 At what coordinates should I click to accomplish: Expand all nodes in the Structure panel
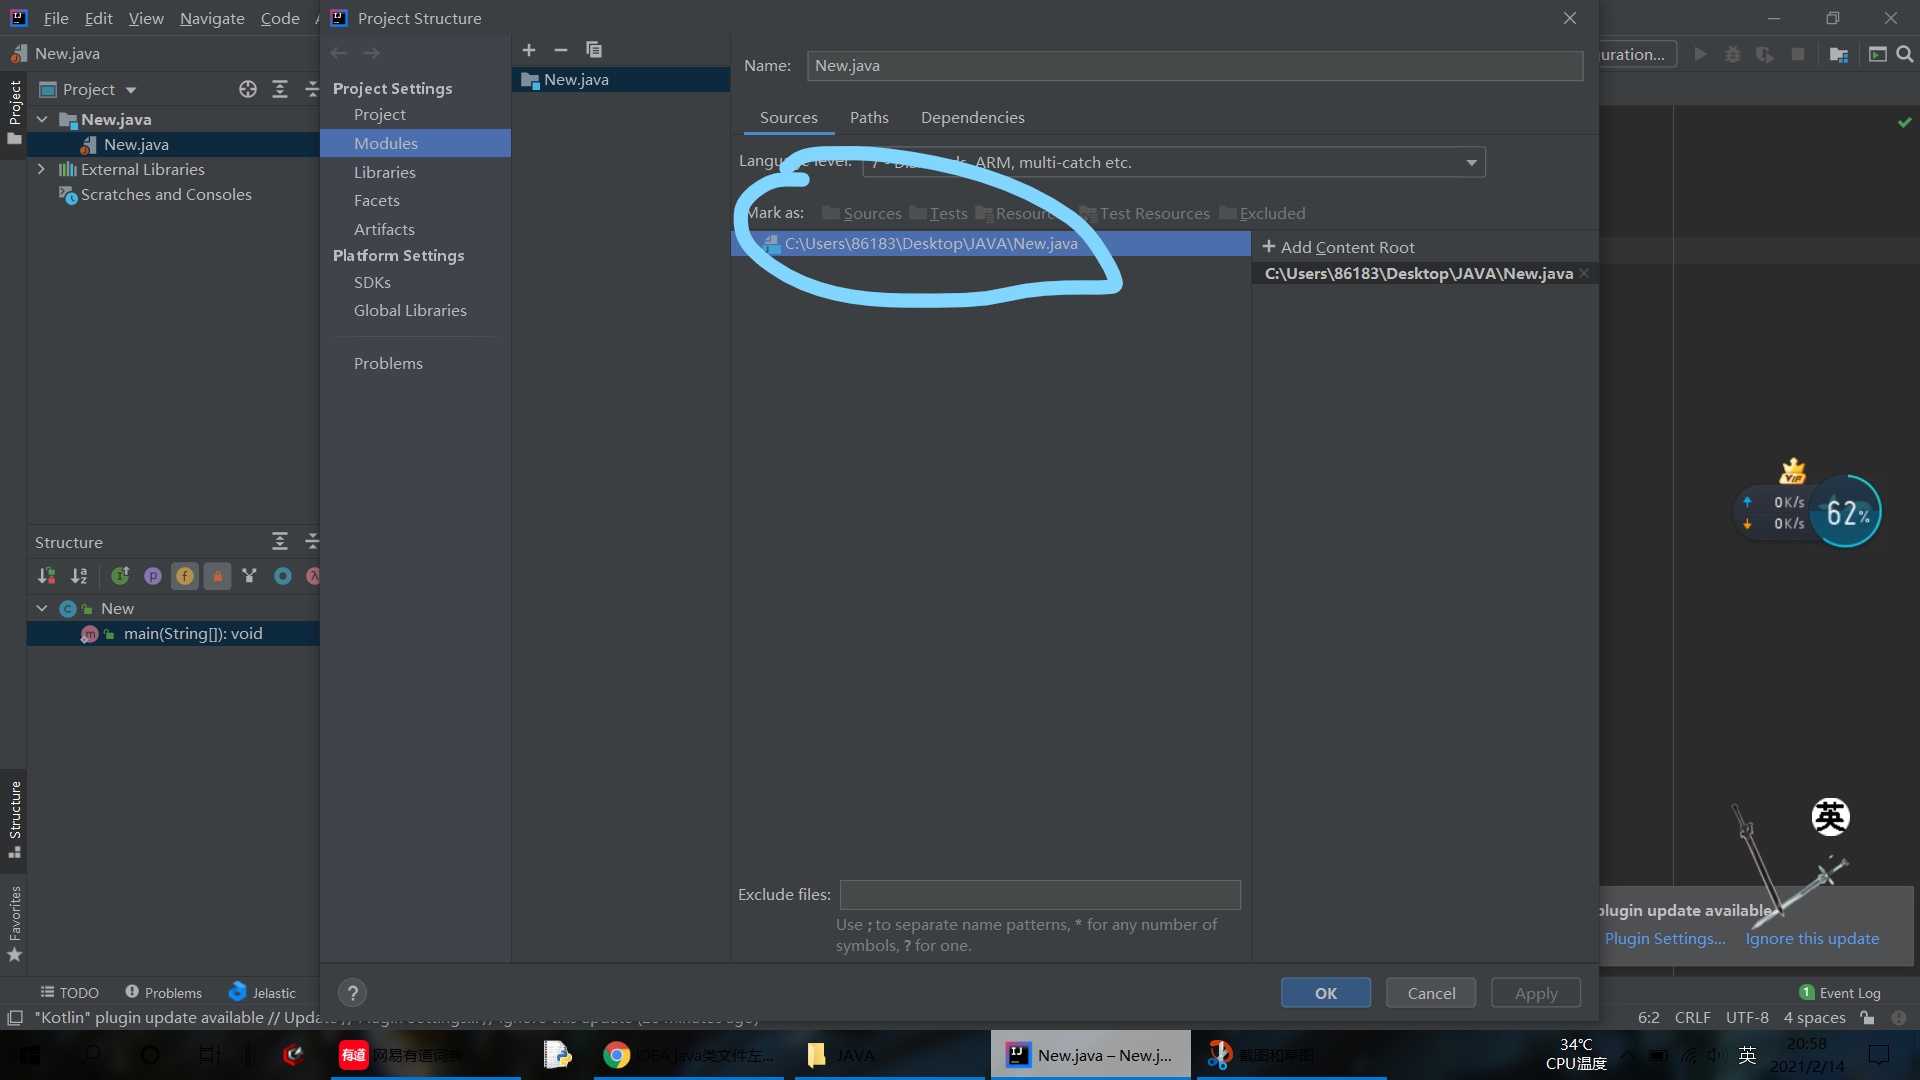(x=280, y=541)
